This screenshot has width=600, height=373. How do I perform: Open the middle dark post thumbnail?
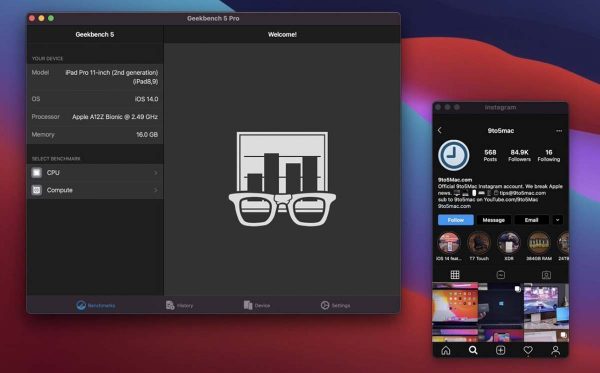coord(501,306)
